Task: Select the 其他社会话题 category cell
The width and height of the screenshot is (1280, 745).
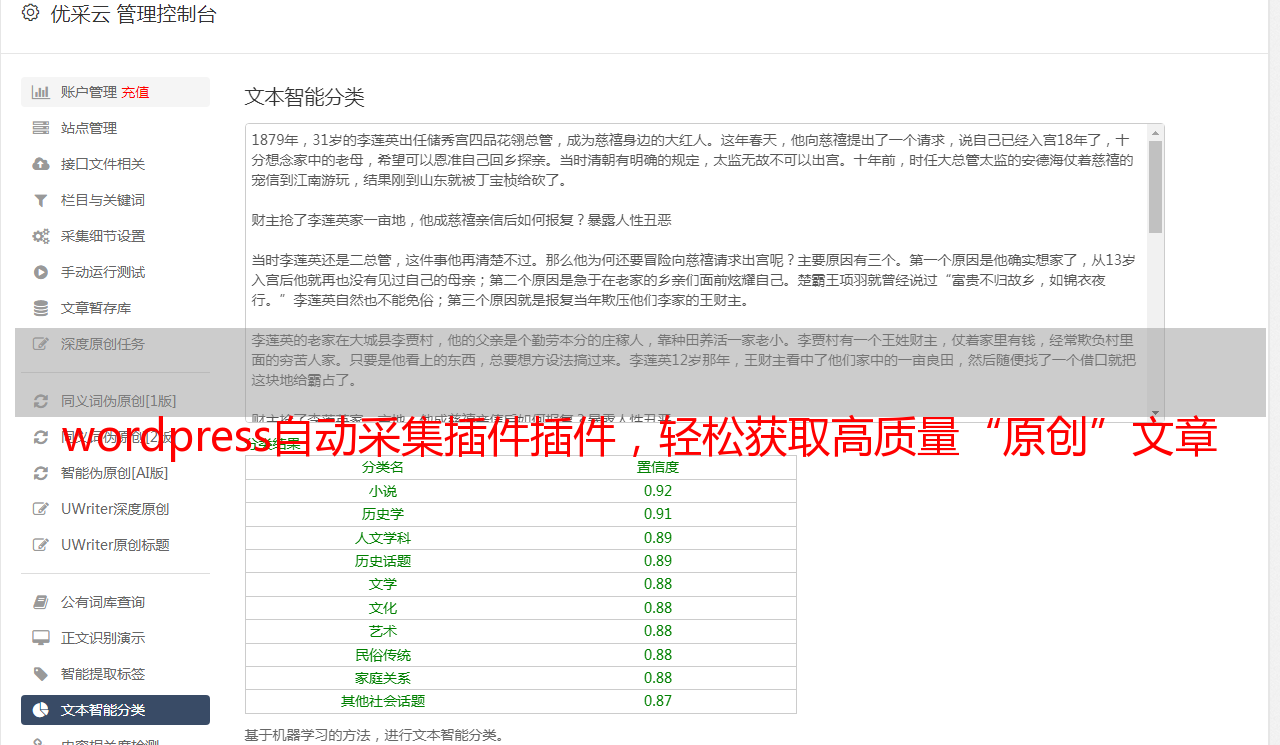Action: pyautogui.click(x=383, y=701)
